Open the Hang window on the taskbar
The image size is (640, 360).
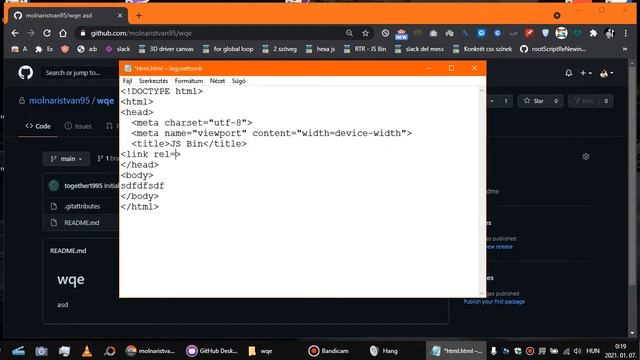coord(383,351)
